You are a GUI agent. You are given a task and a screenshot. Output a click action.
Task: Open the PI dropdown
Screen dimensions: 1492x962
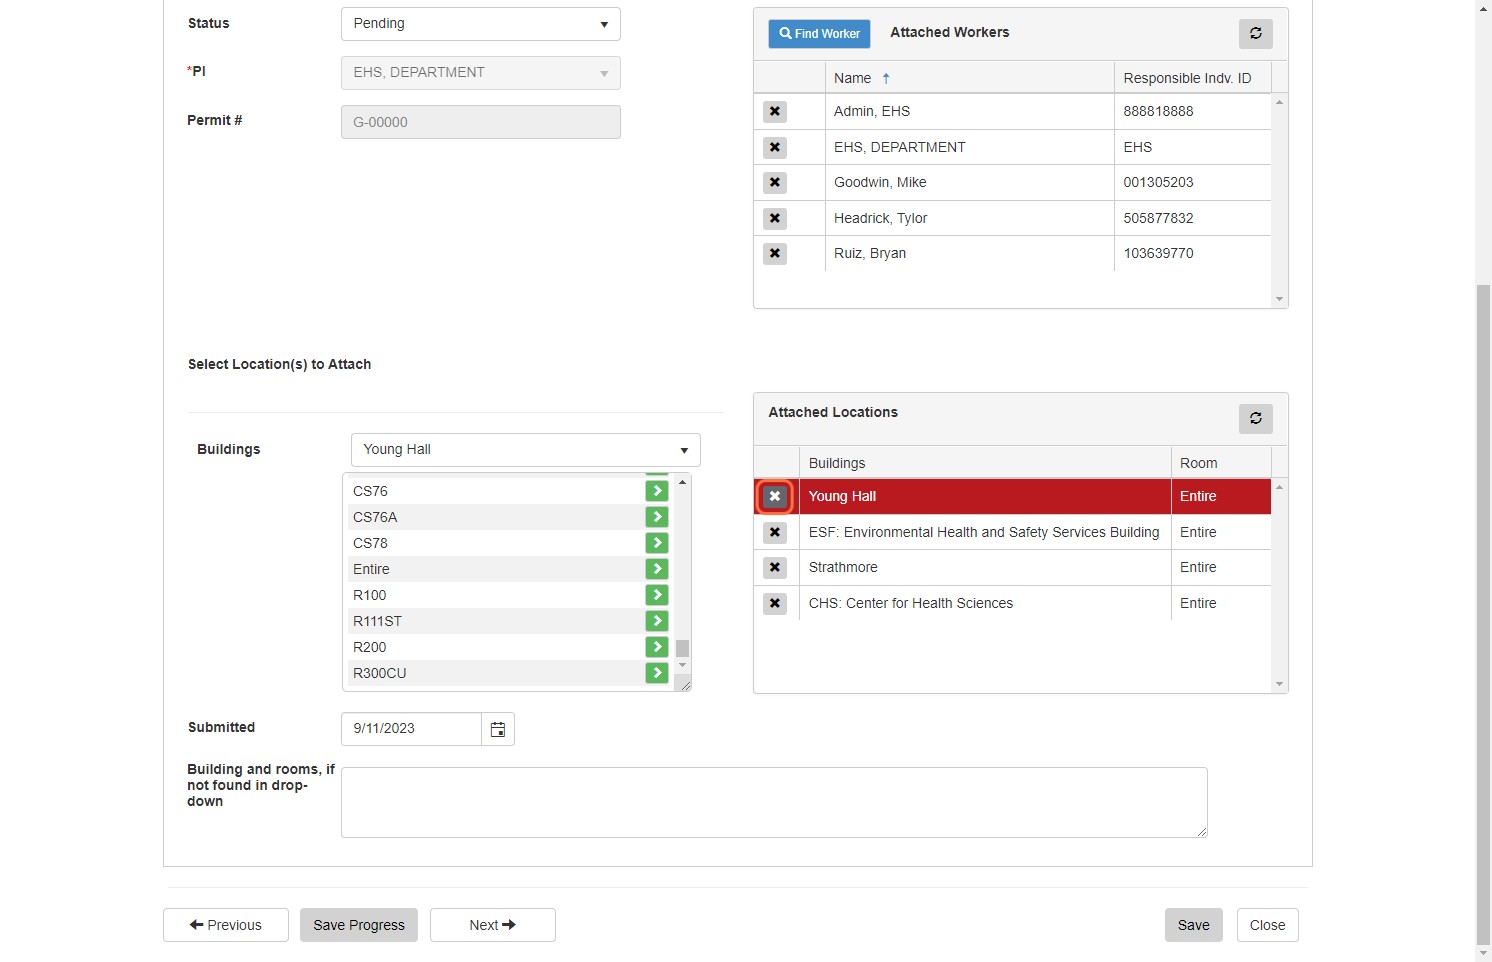tap(480, 73)
